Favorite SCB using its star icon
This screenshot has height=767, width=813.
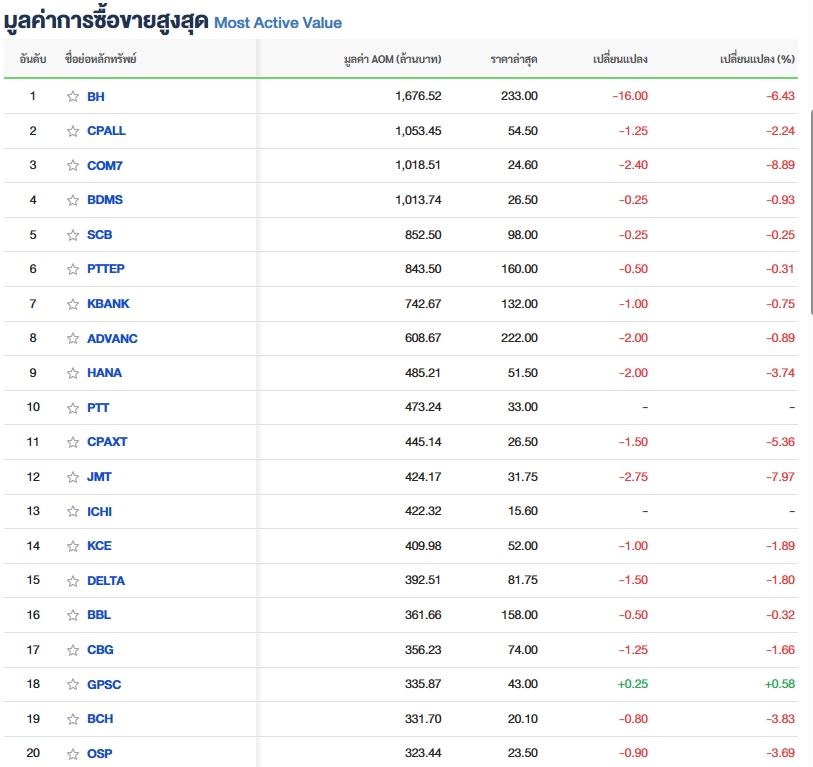pyautogui.click(x=73, y=235)
